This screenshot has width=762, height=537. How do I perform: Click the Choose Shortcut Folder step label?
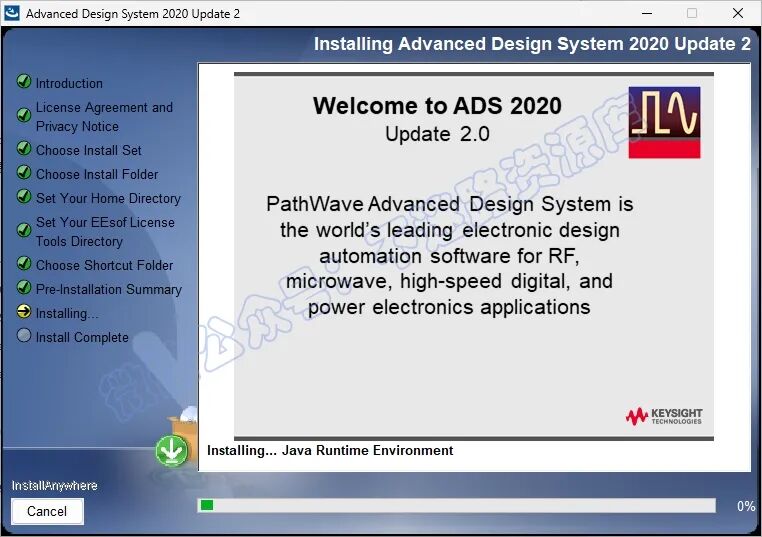click(104, 265)
